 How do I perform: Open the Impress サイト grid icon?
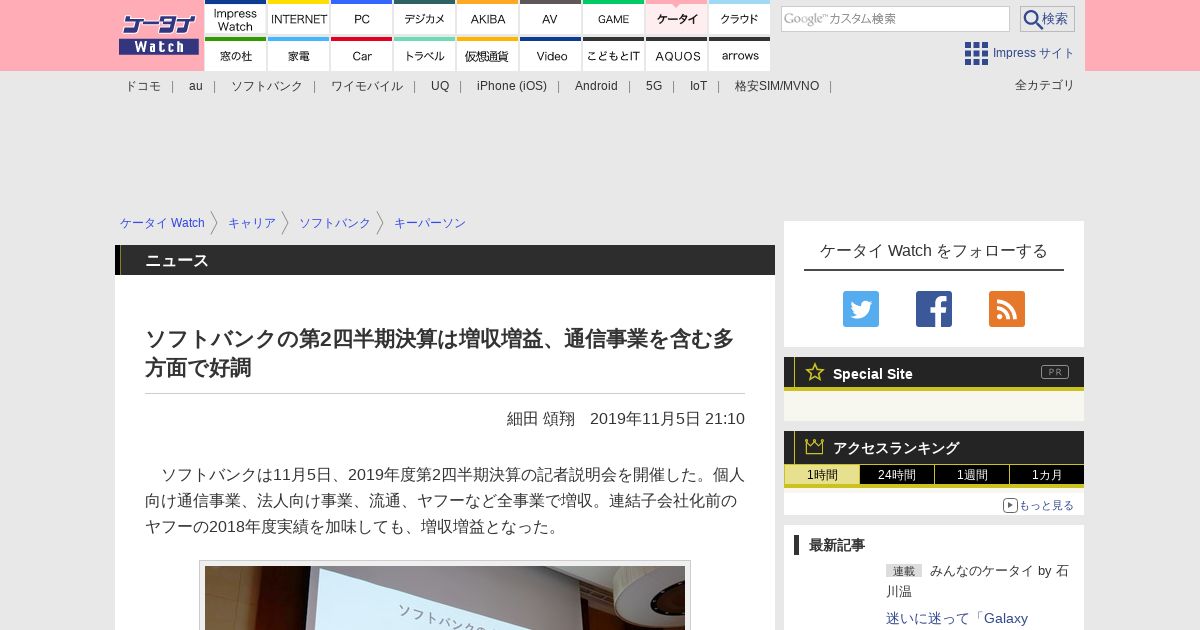976,53
